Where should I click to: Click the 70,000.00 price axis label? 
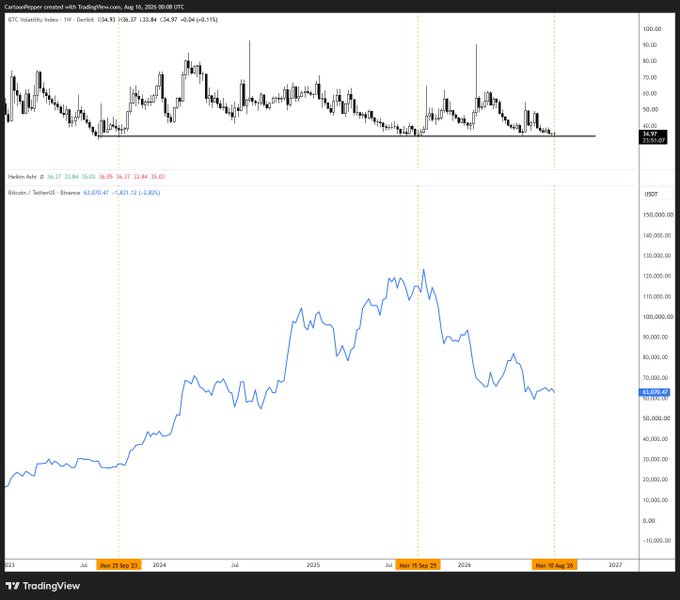pos(655,378)
